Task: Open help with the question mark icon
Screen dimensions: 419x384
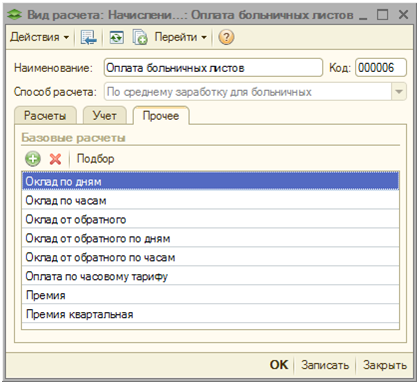Action: pos(226,37)
